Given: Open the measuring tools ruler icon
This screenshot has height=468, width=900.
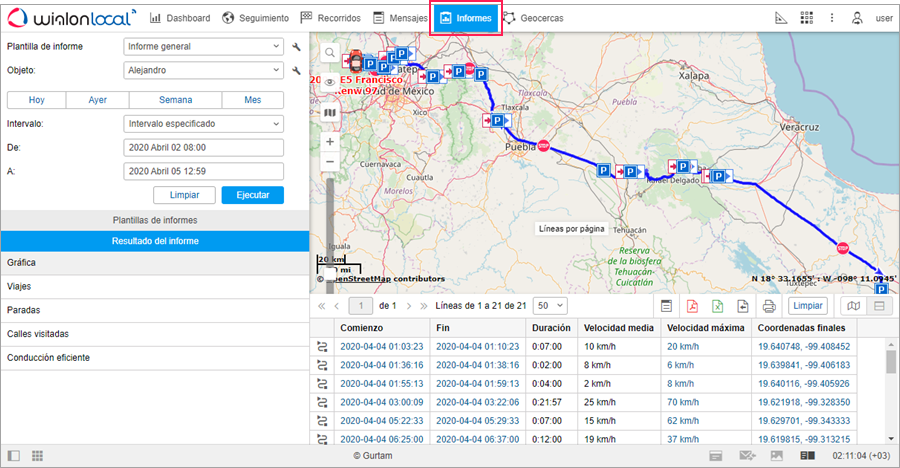Looking at the screenshot, I should click(x=782, y=18).
